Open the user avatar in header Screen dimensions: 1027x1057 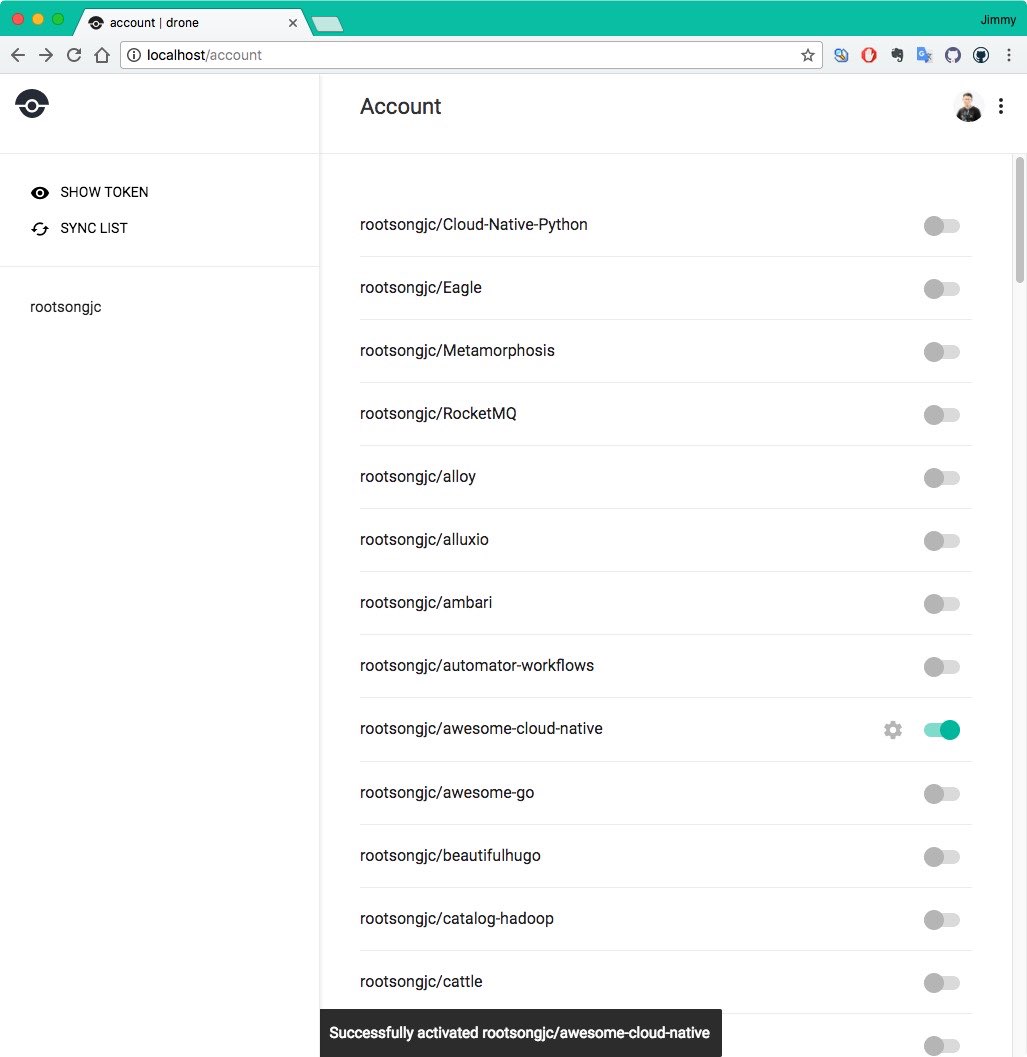pyautogui.click(x=968, y=107)
